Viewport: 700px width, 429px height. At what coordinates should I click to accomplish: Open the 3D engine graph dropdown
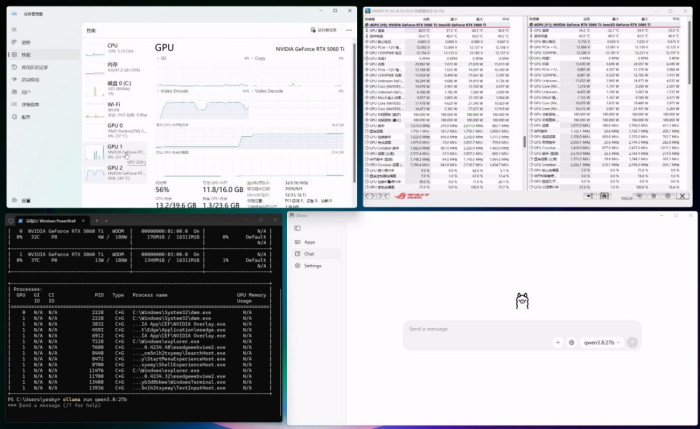coord(162,58)
